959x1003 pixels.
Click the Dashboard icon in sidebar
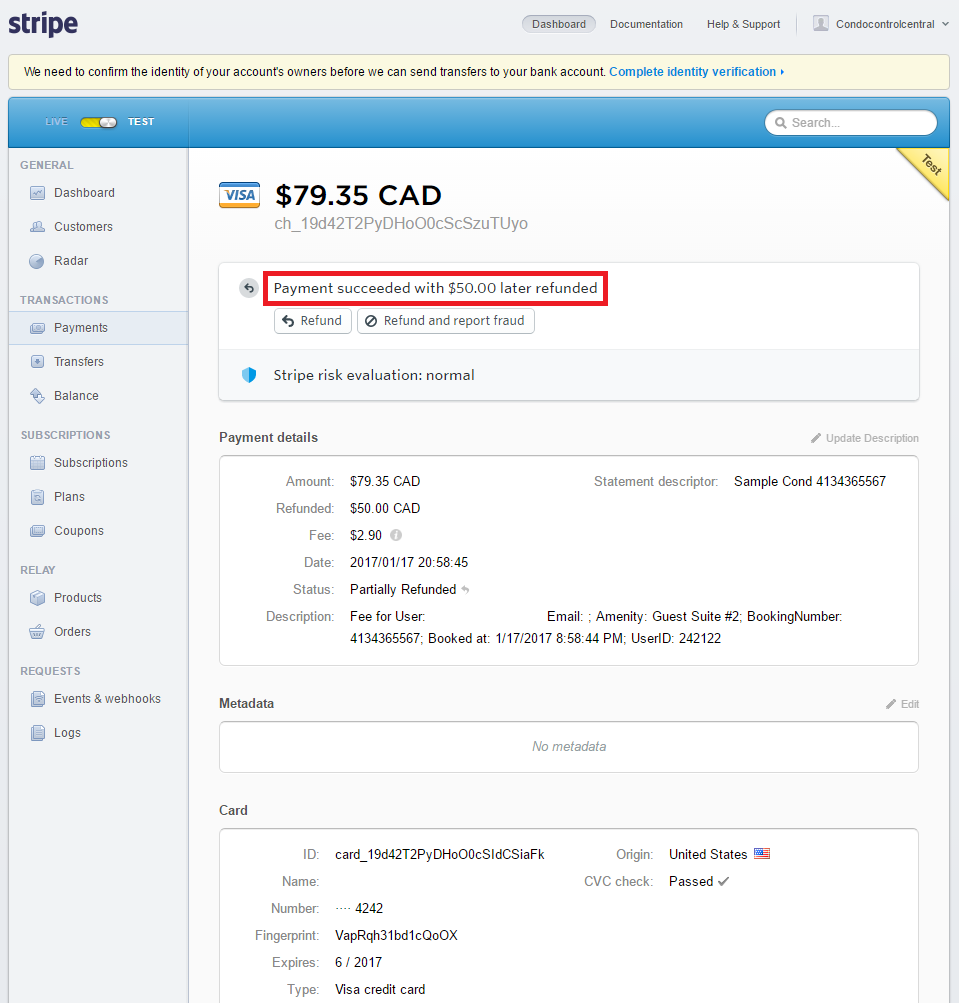(37, 193)
